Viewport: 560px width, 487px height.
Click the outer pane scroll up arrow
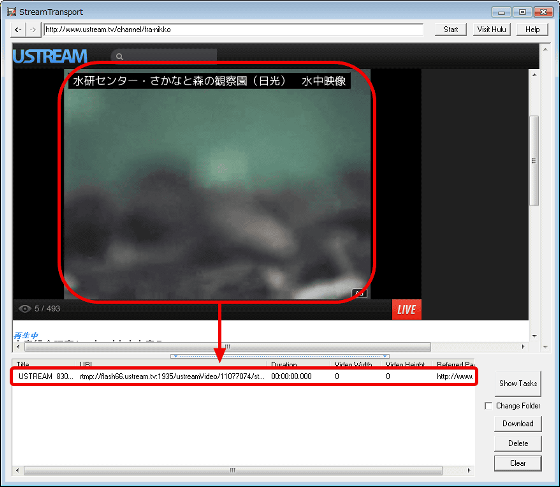pos(545,50)
